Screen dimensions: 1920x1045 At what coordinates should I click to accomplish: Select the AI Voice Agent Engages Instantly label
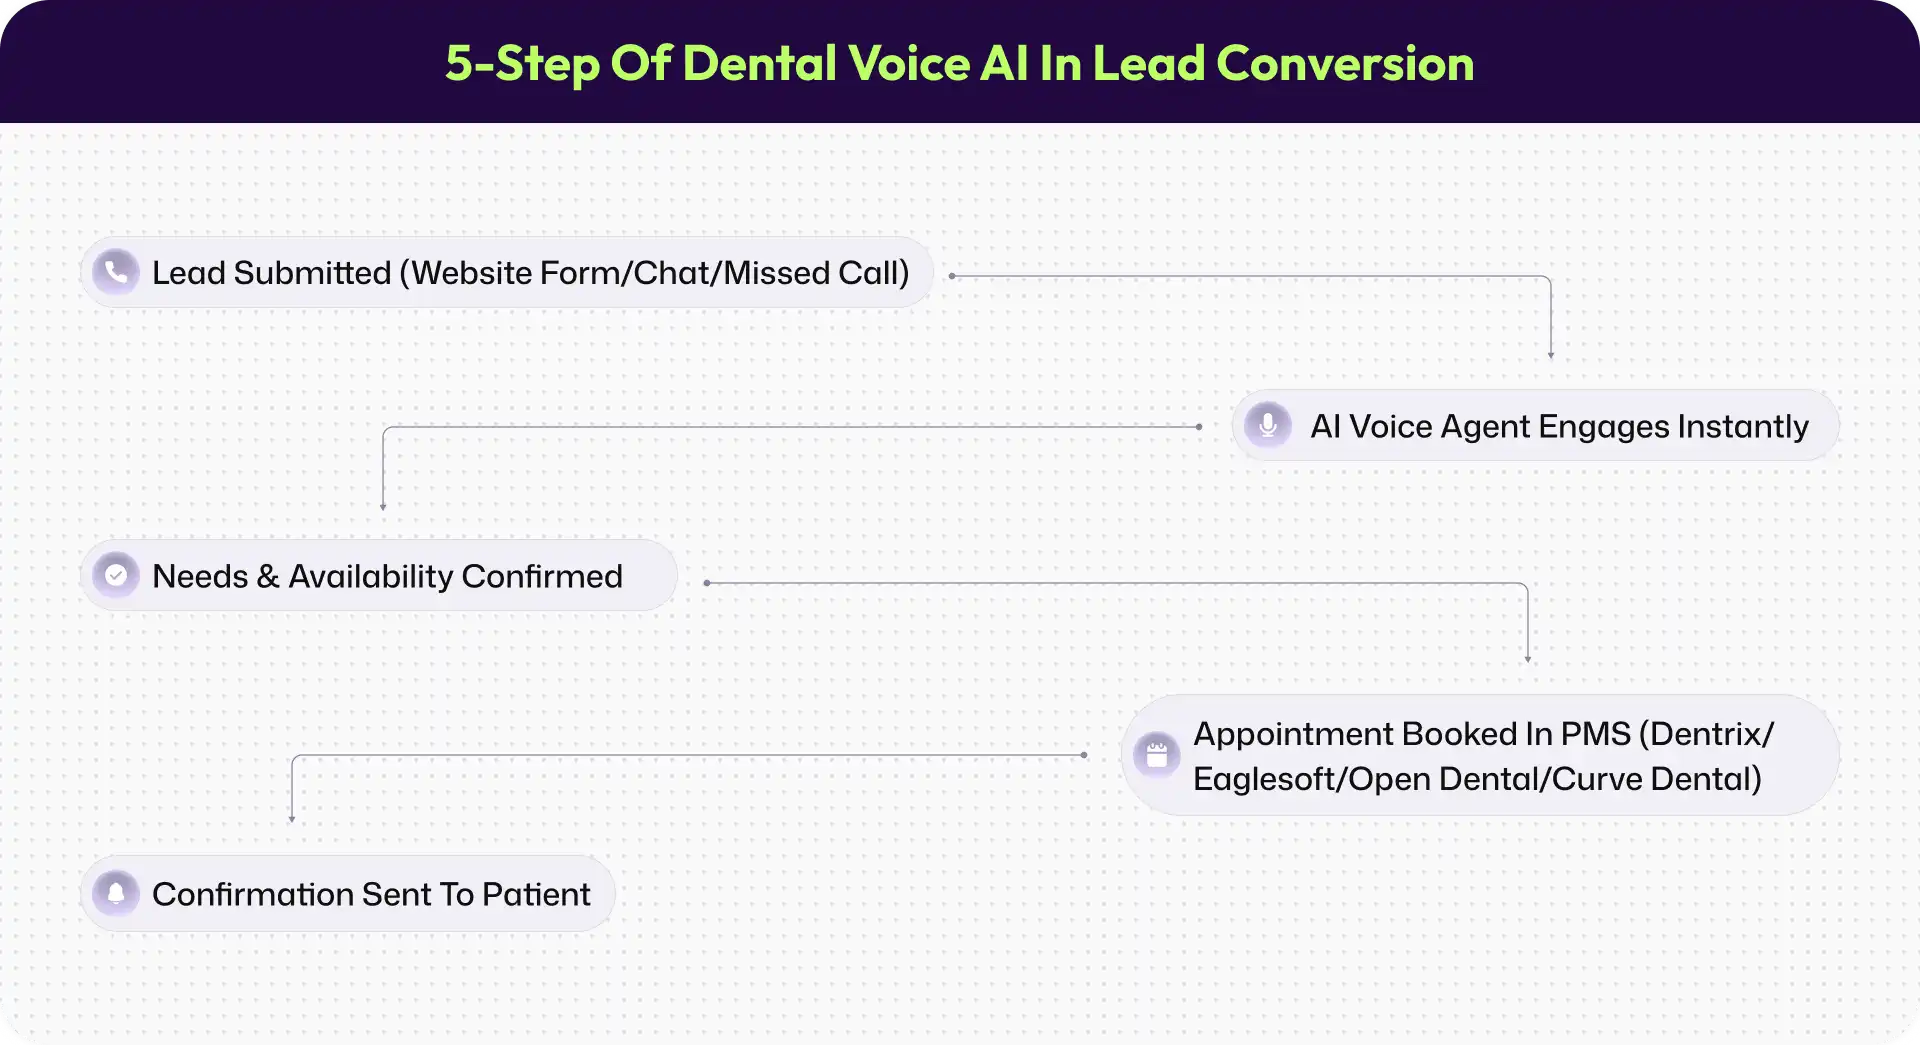[1559, 427]
